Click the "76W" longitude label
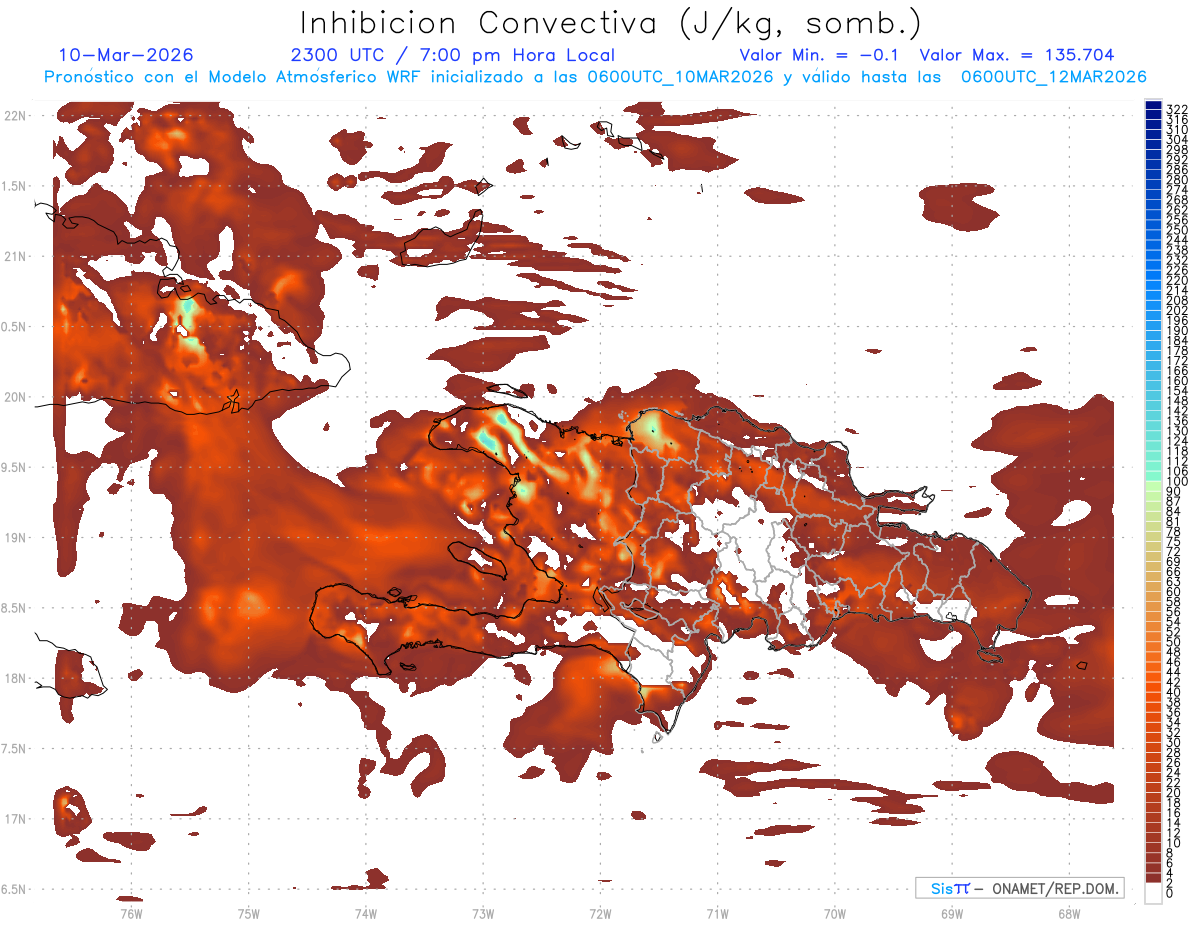The image size is (1200, 927). (131, 913)
